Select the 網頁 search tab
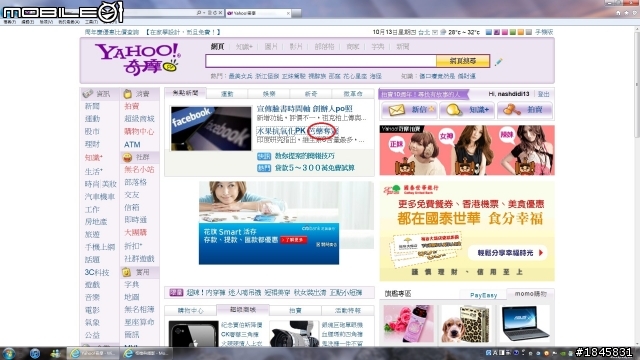The height and width of the screenshot is (360, 640). (218, 47)
